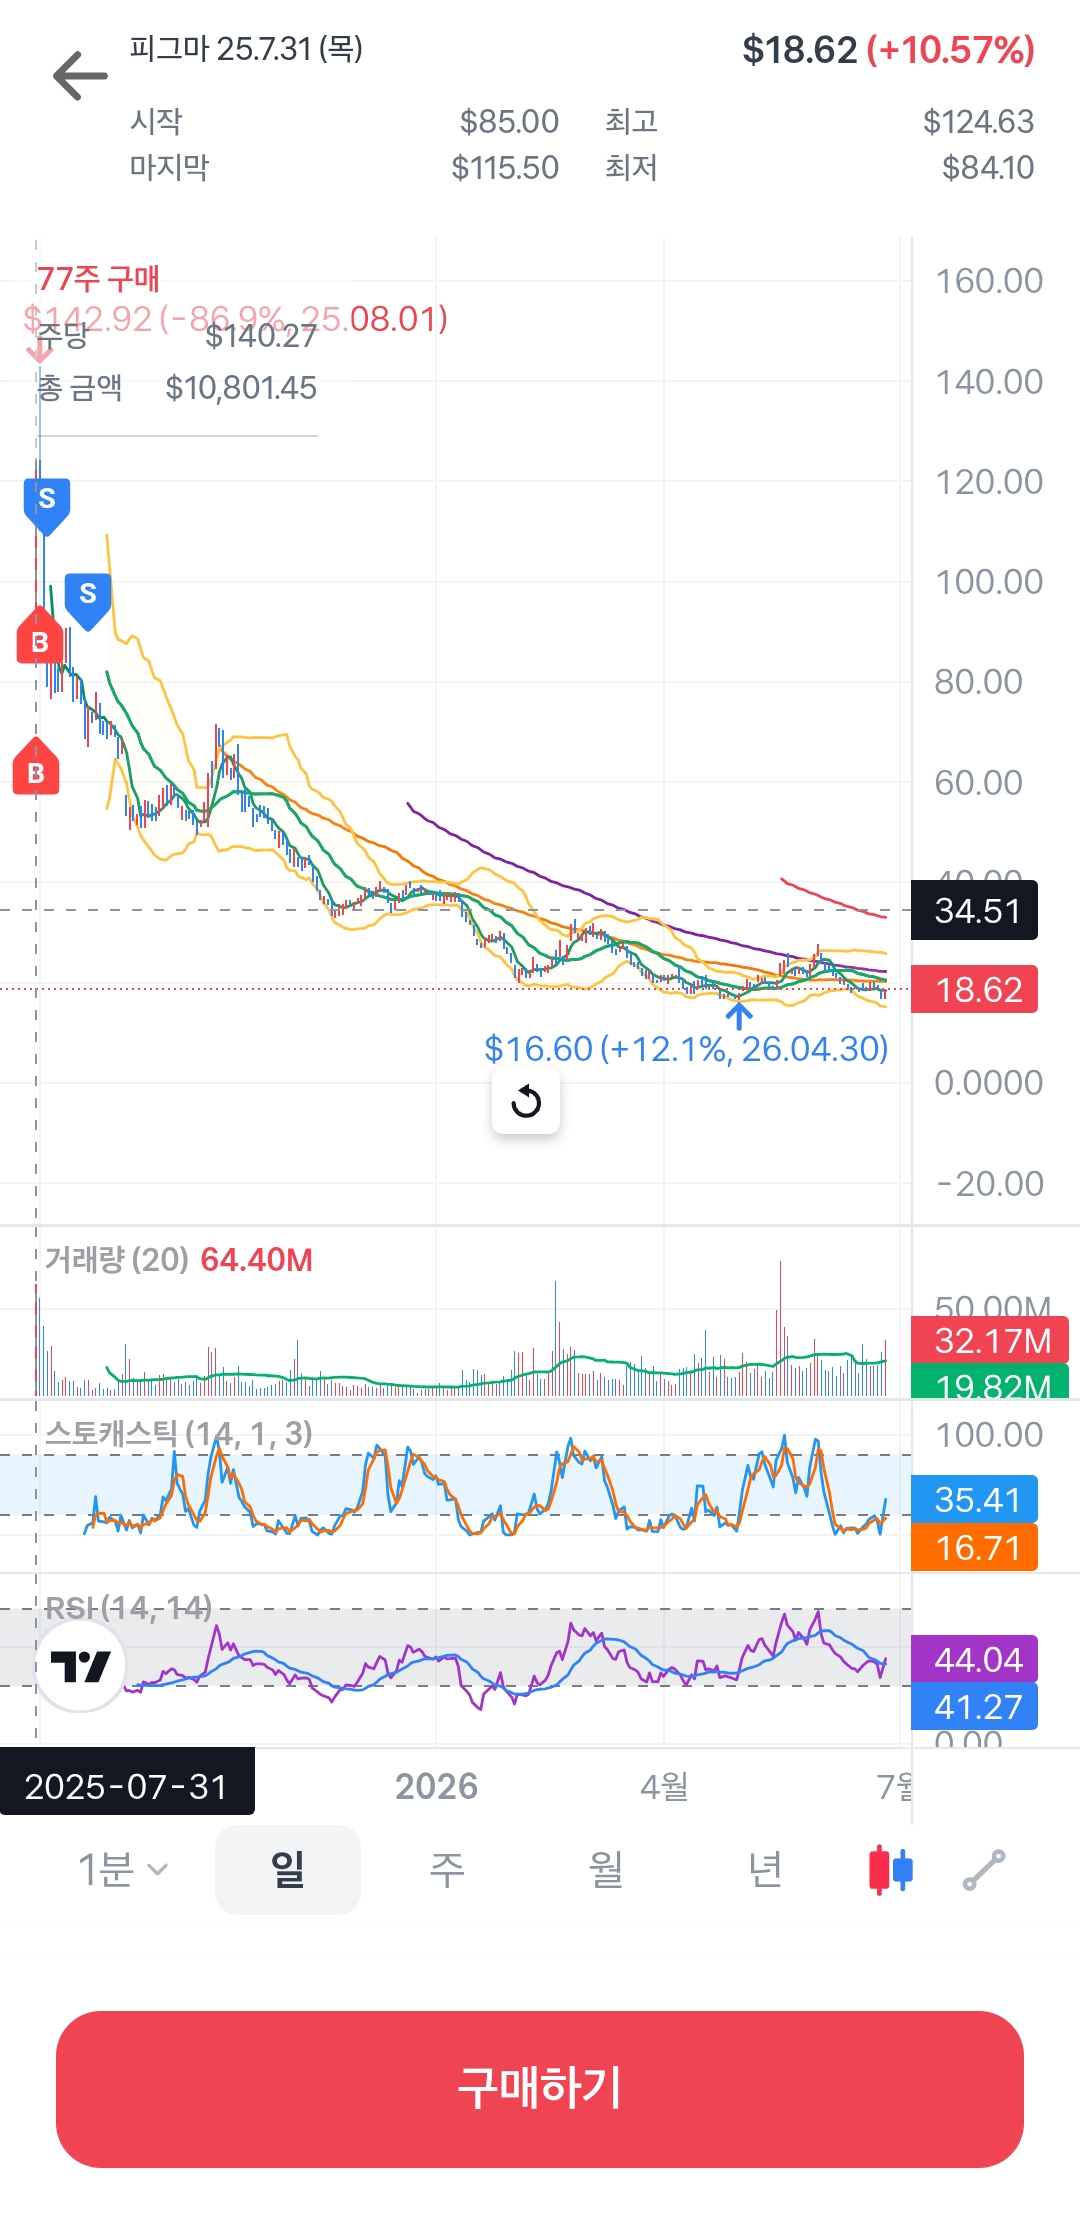Image resolution: width=1080 pixels, height=2213 pixels.
Task: Tap the upper blue S sell marker
Action: (47, 506)
